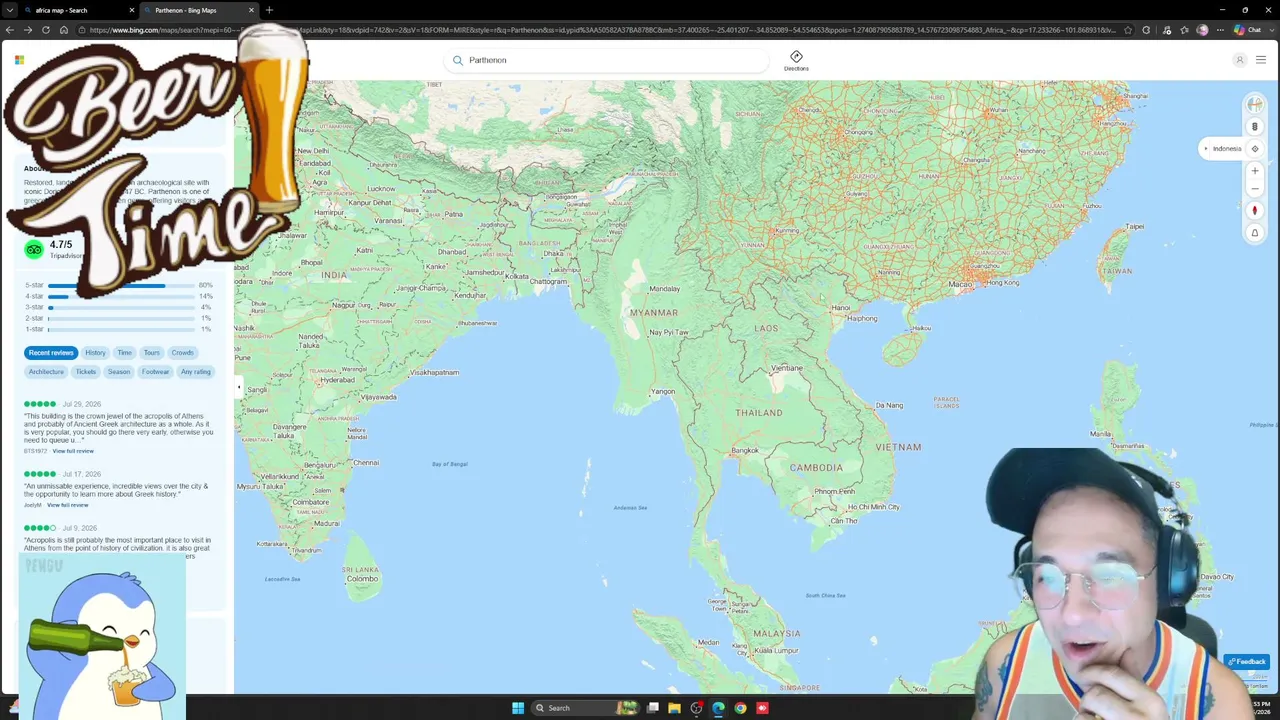Go to the browser home page

coord(64,30)
